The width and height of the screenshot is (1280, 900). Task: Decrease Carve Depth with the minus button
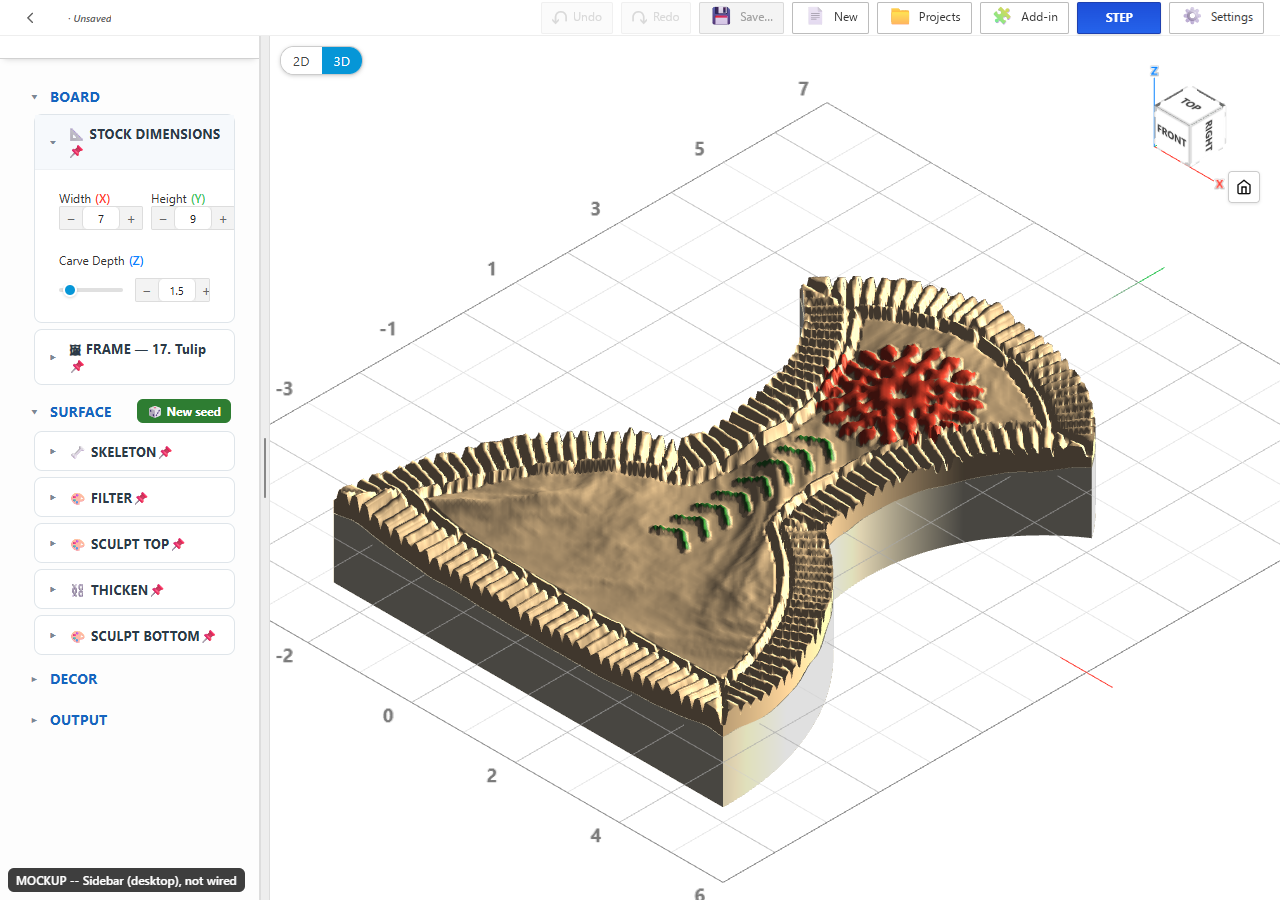click(146, 291)
